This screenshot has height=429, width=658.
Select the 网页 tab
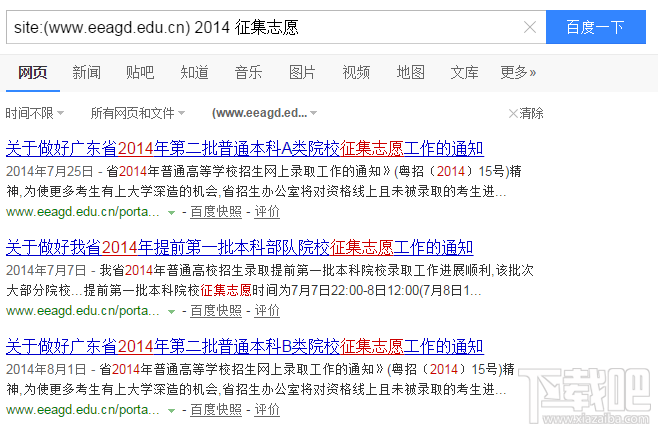coord(33,72)
